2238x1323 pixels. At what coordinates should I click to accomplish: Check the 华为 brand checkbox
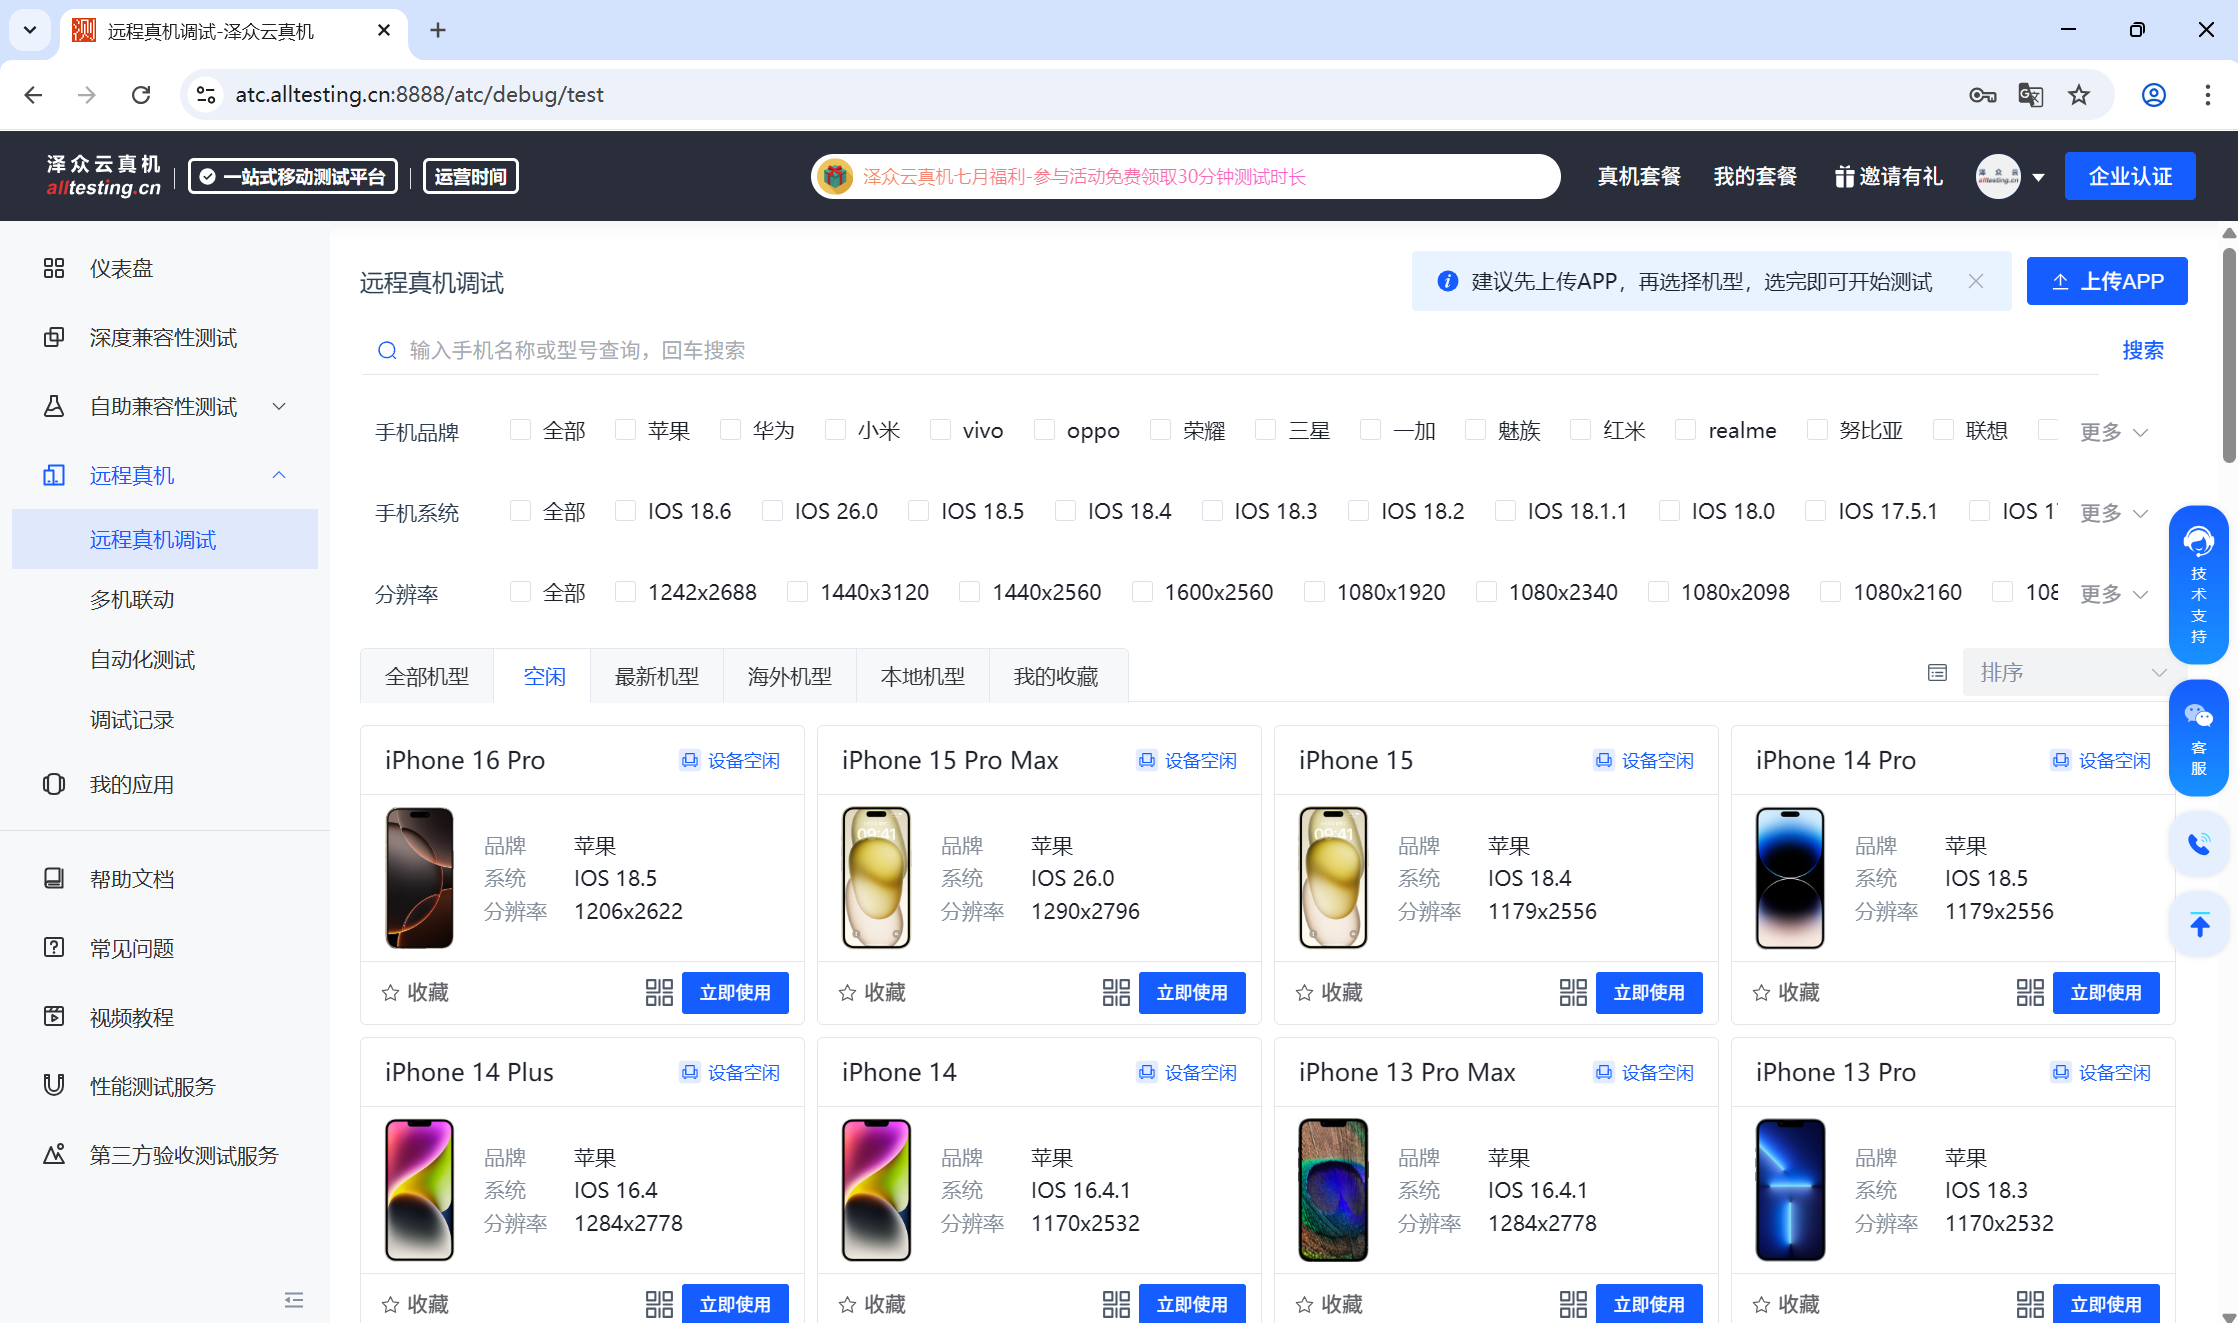tap(730, 430)
